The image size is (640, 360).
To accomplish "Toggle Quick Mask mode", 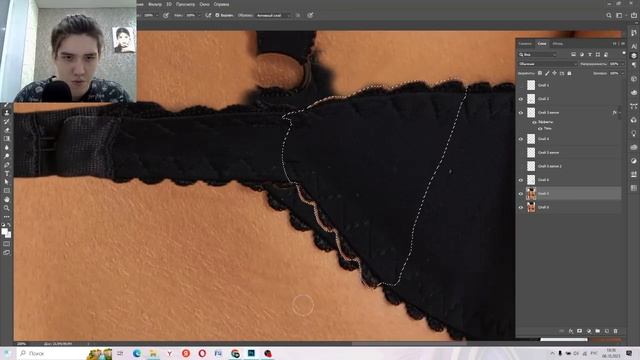I will 7,244.
